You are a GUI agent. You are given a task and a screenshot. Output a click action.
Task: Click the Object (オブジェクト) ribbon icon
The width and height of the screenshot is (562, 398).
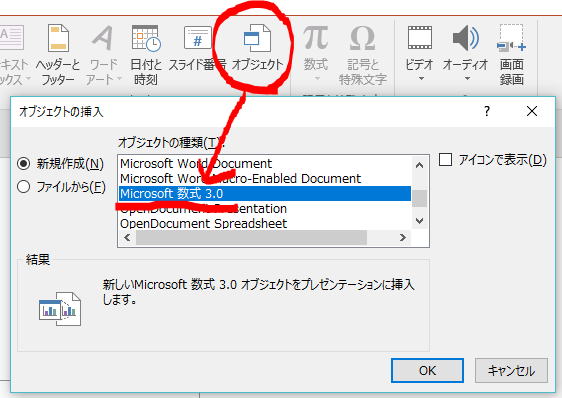(x=257, y=38)
